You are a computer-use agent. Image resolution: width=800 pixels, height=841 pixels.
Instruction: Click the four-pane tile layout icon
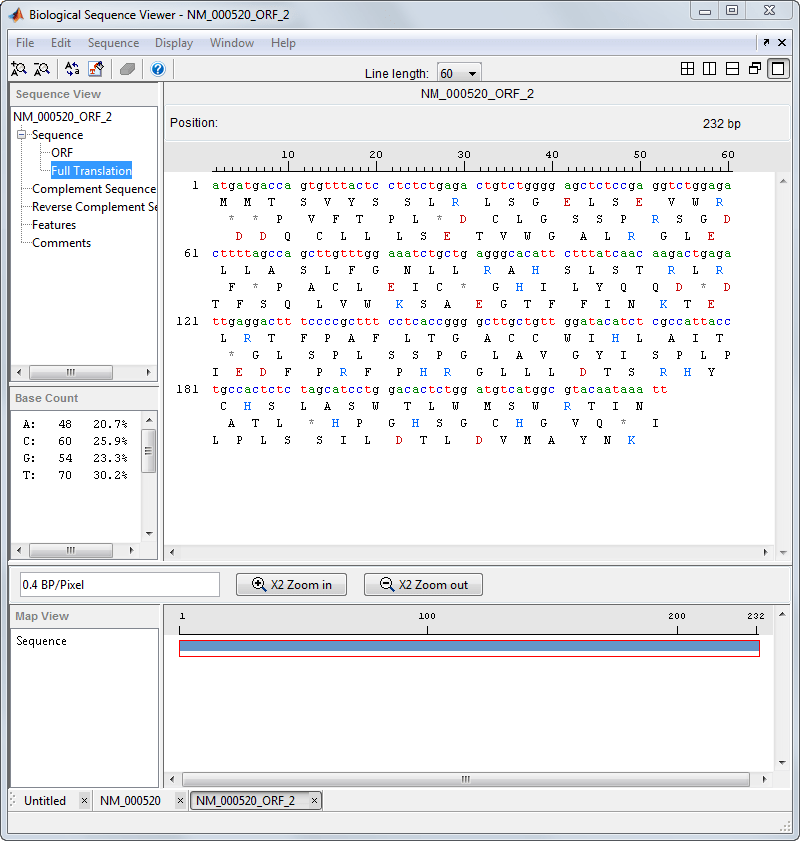coord(687,69)
